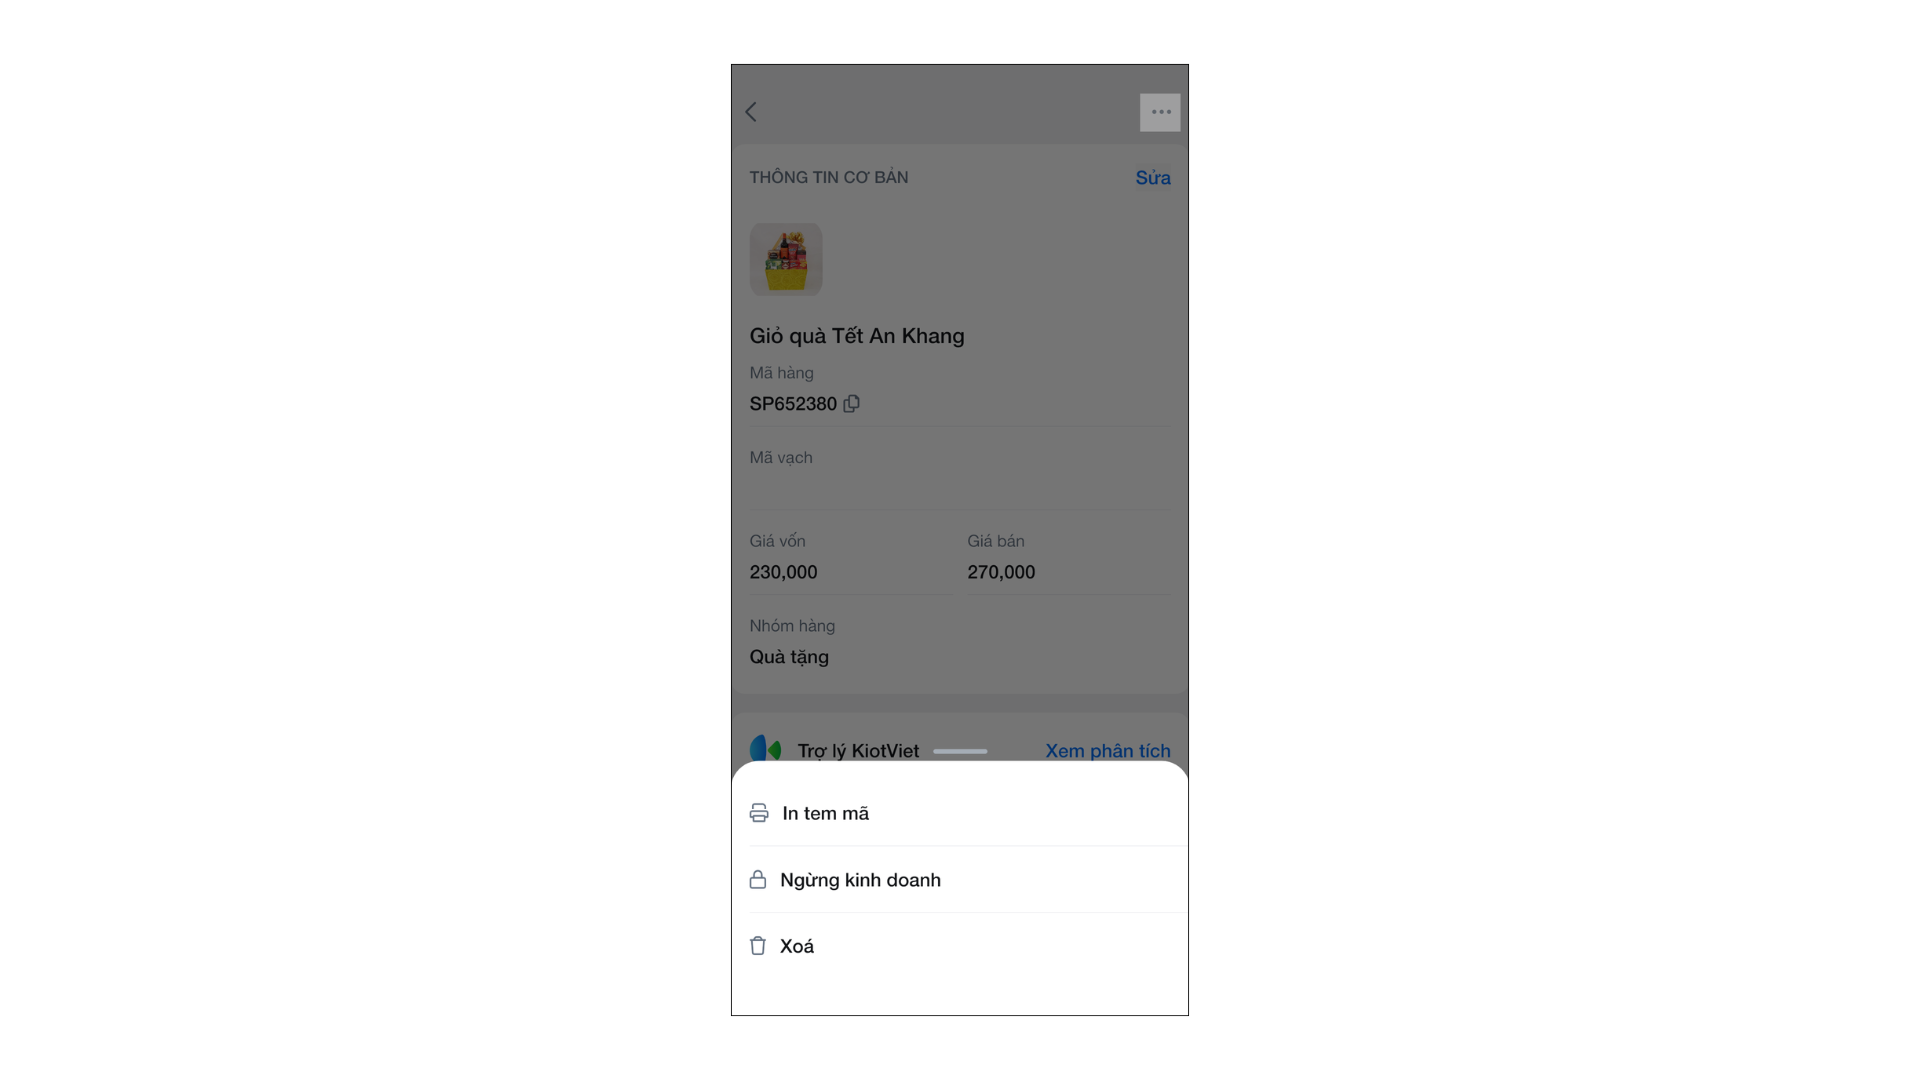The image size is (1920, 1080).
Task: Click the lock icon for Ngừng kinh doanh
Action: 758,879
